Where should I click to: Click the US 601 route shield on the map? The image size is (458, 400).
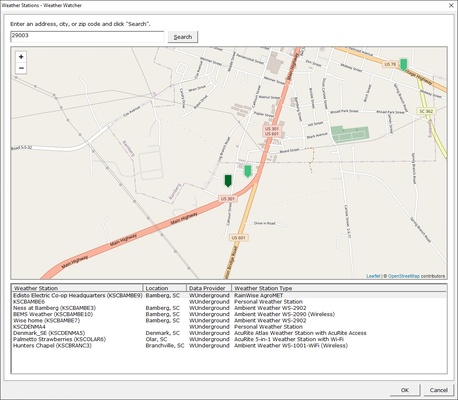(238, 238)
